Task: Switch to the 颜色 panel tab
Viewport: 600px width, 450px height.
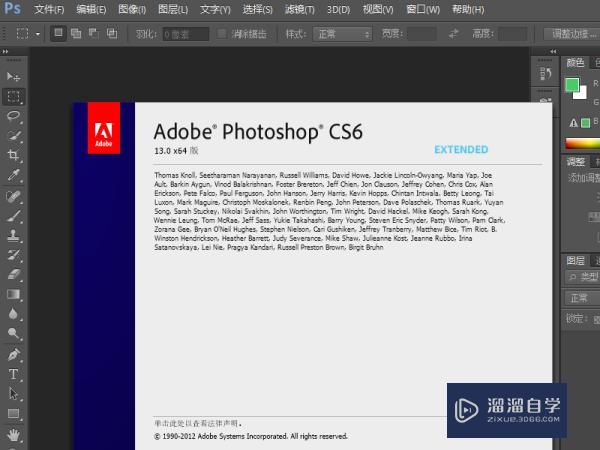Action: tap(576, 62)
